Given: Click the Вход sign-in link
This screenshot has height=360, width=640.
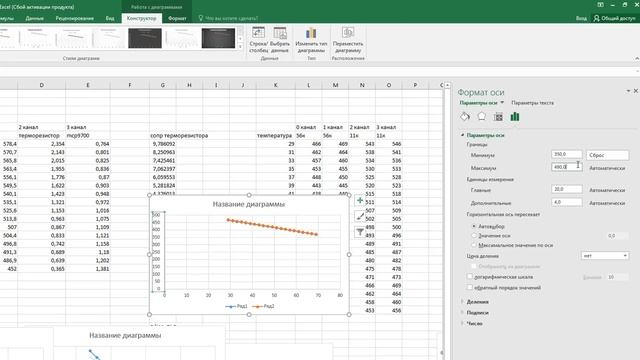Looking at the screenshot, I should coord(581,18).
